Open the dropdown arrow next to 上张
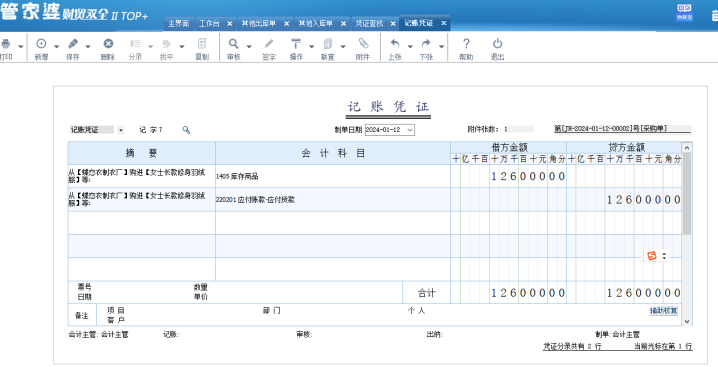Viewport: 718px width, 367px height. [x=410, y=46]
